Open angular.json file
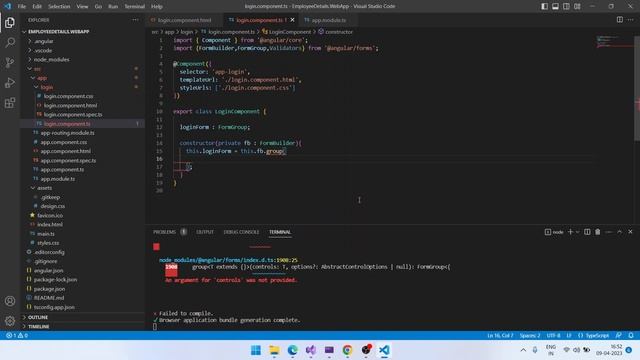 (48, 270)
